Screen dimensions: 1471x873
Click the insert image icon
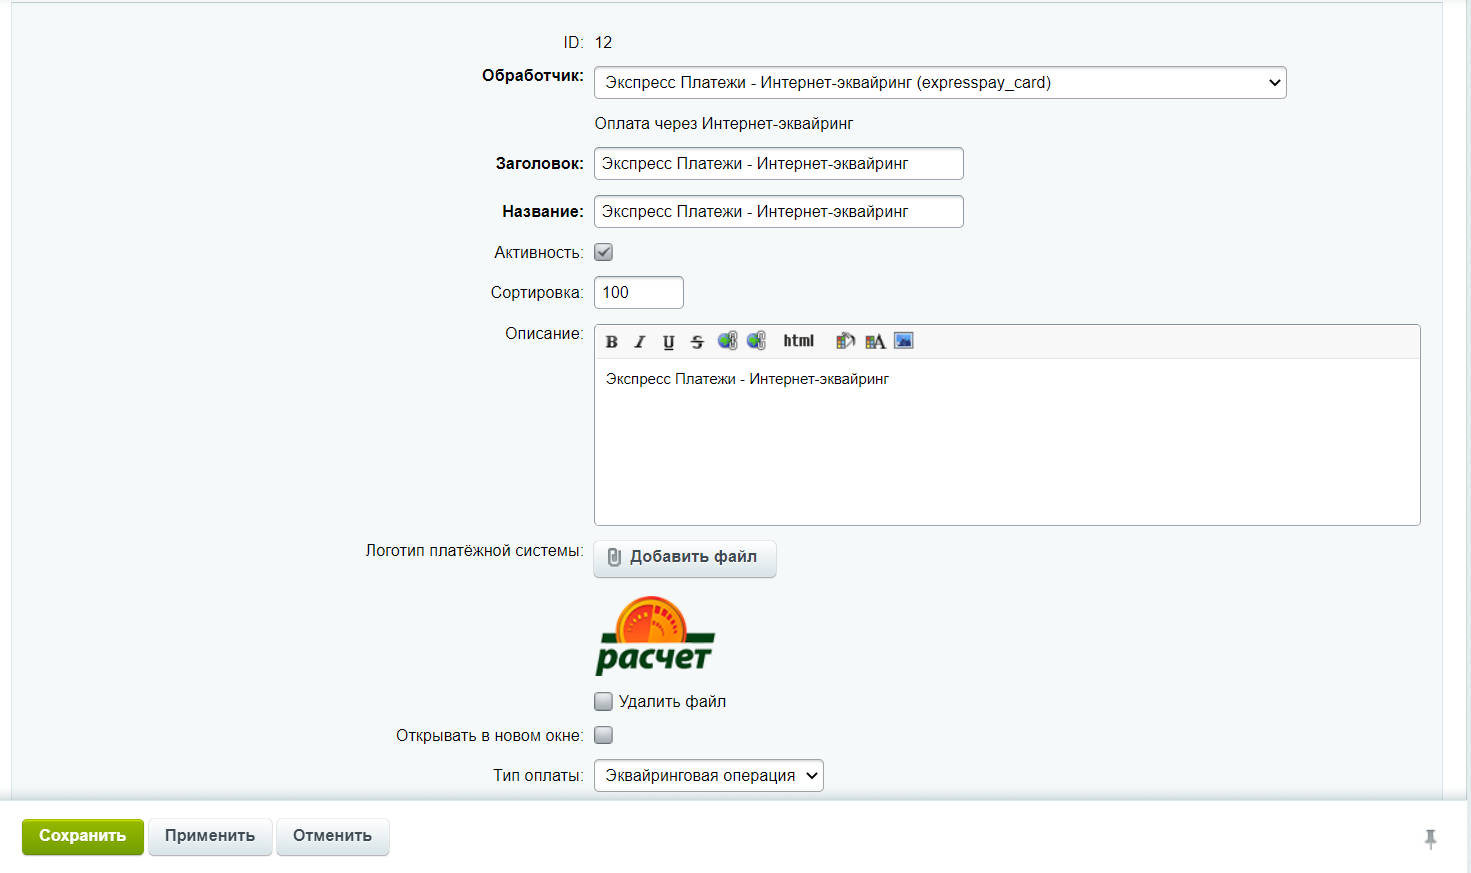(904, 341)
